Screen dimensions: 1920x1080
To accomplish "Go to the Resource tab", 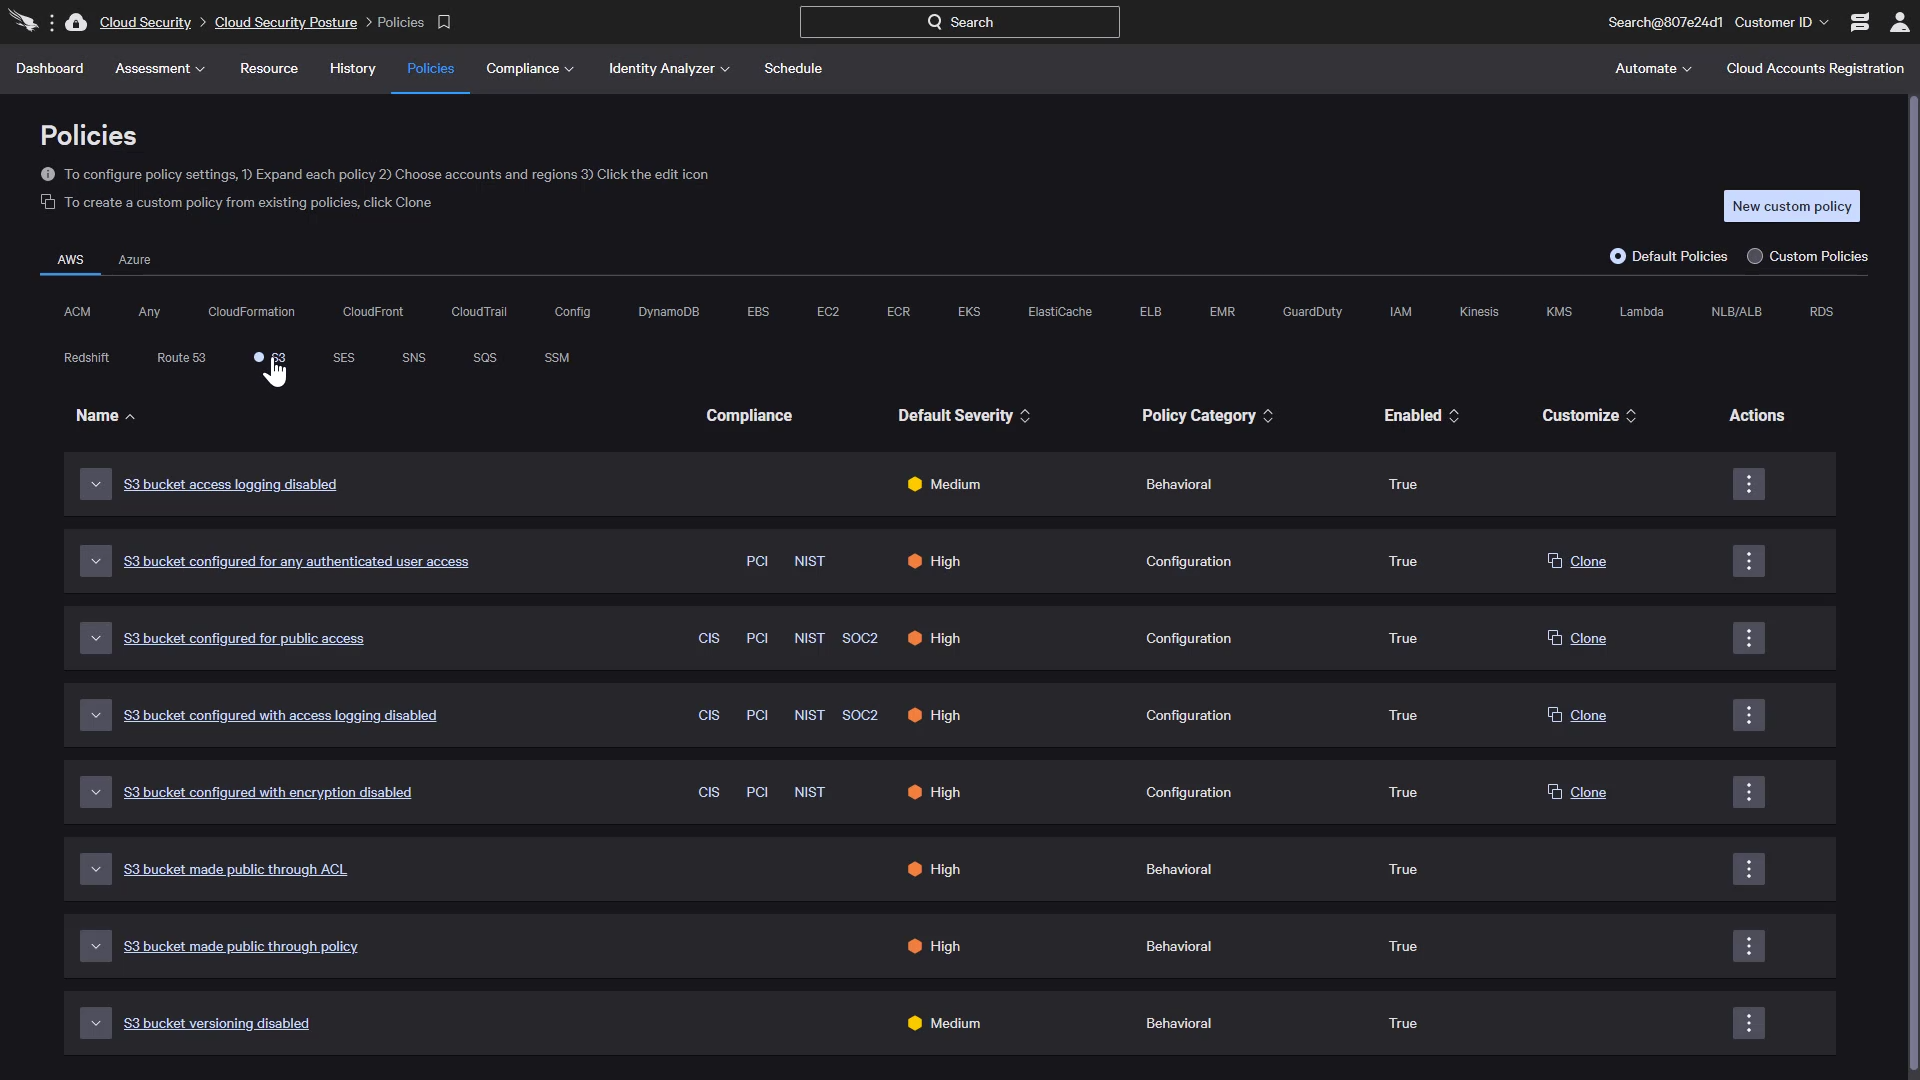I will 269,68.
